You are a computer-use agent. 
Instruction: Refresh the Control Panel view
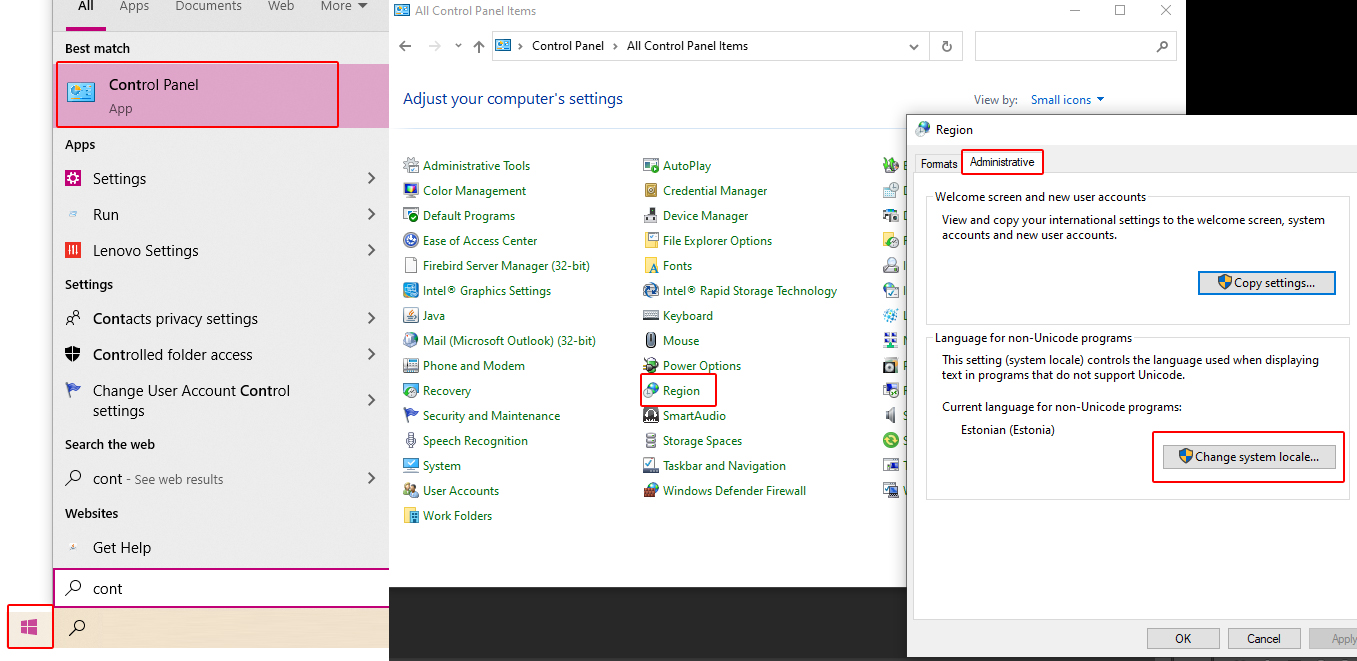click(x=946, y=46)
